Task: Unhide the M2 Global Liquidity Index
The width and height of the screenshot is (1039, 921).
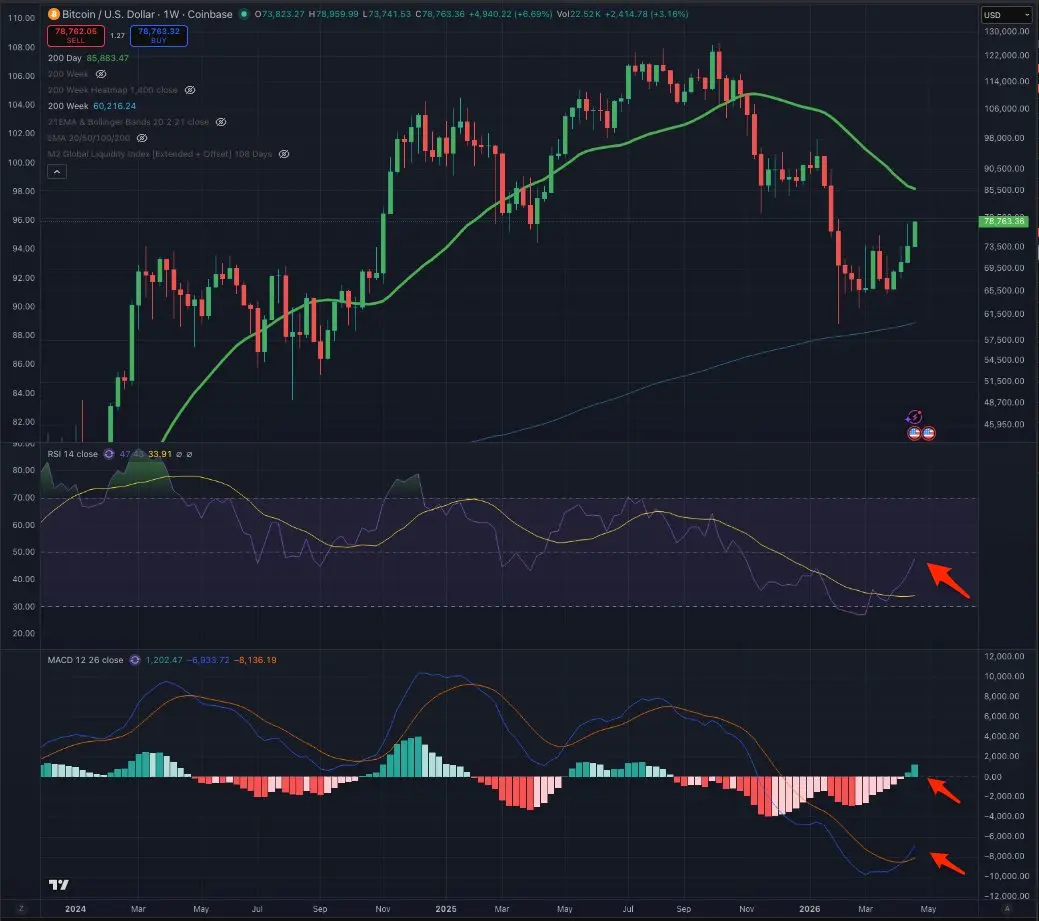Action: click(x=284, y=154)
